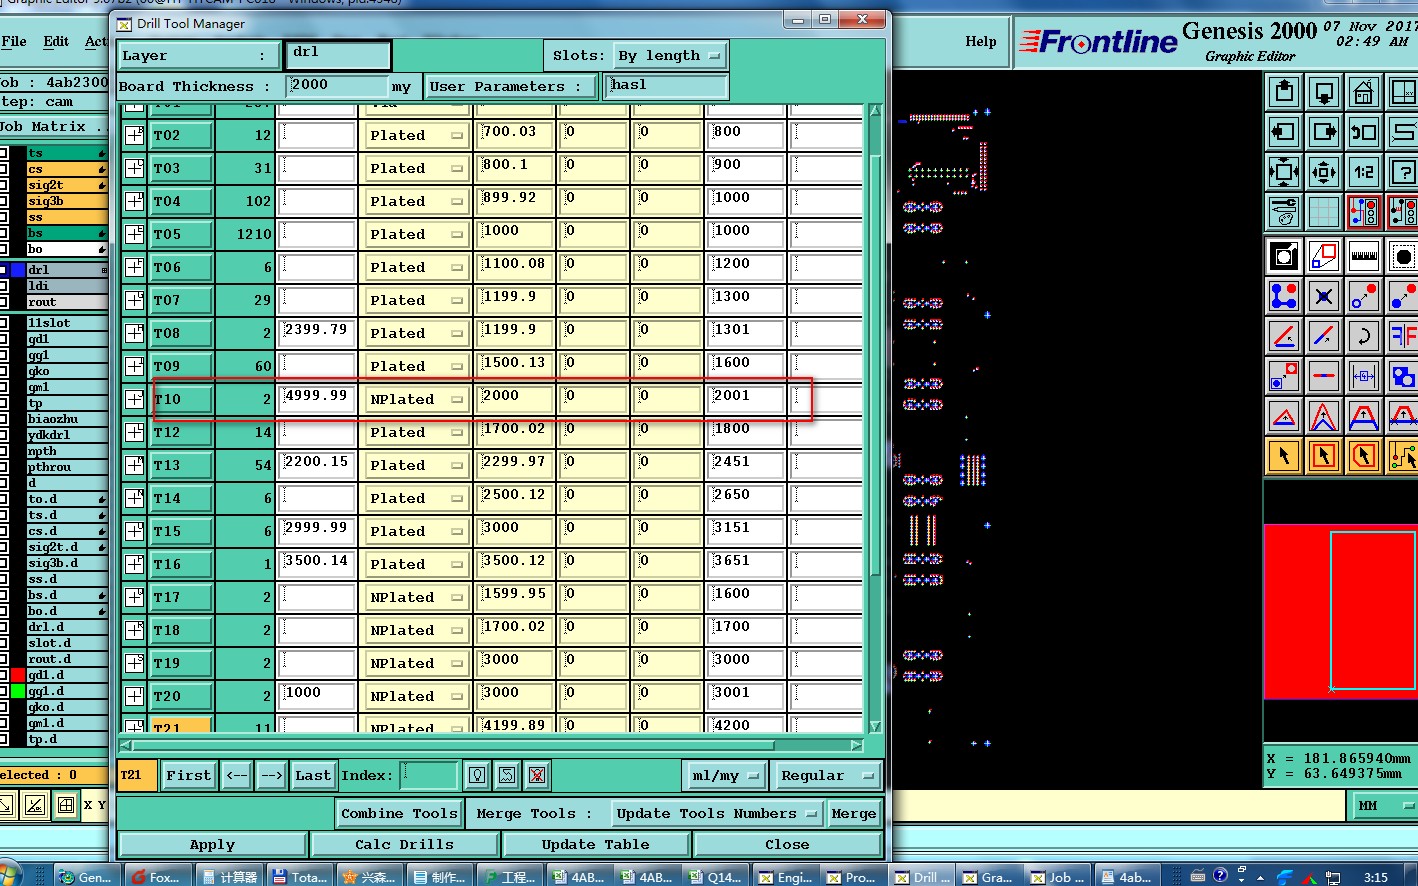Expand tool row T02 with plus button
1418x886 pixels.
coord(134,135)
